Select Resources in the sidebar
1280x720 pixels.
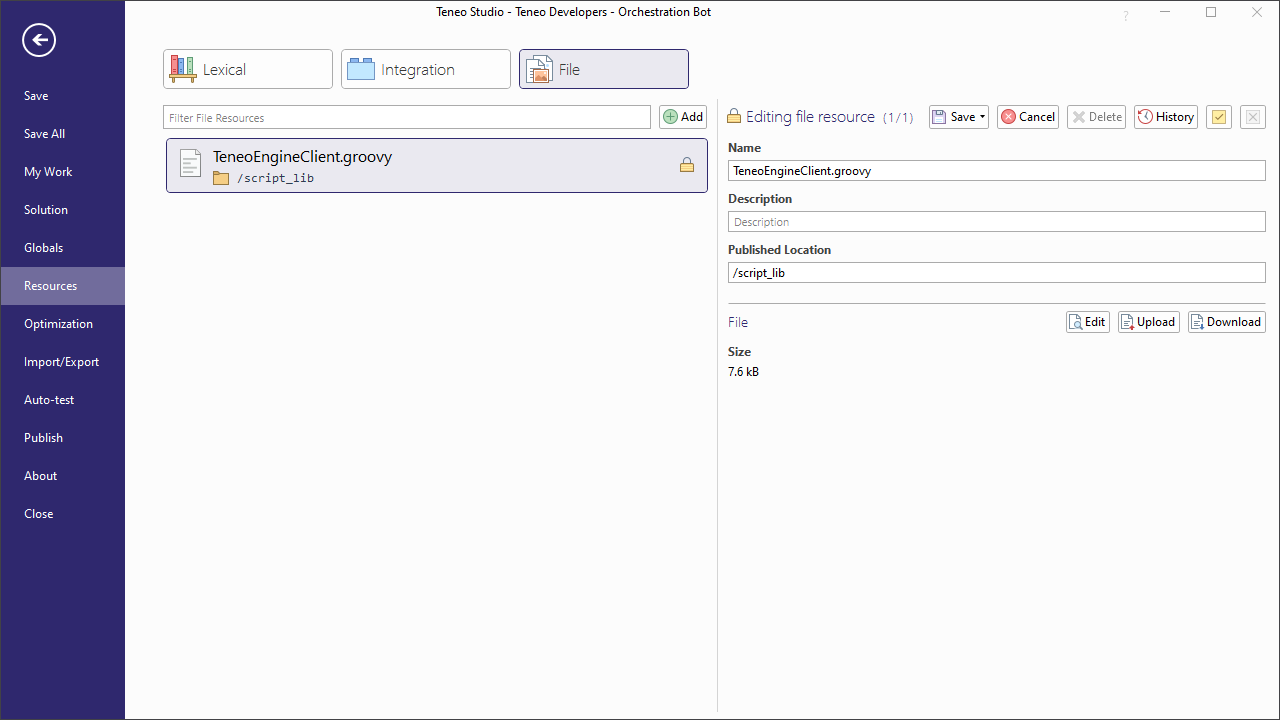(x=62, y=286)
